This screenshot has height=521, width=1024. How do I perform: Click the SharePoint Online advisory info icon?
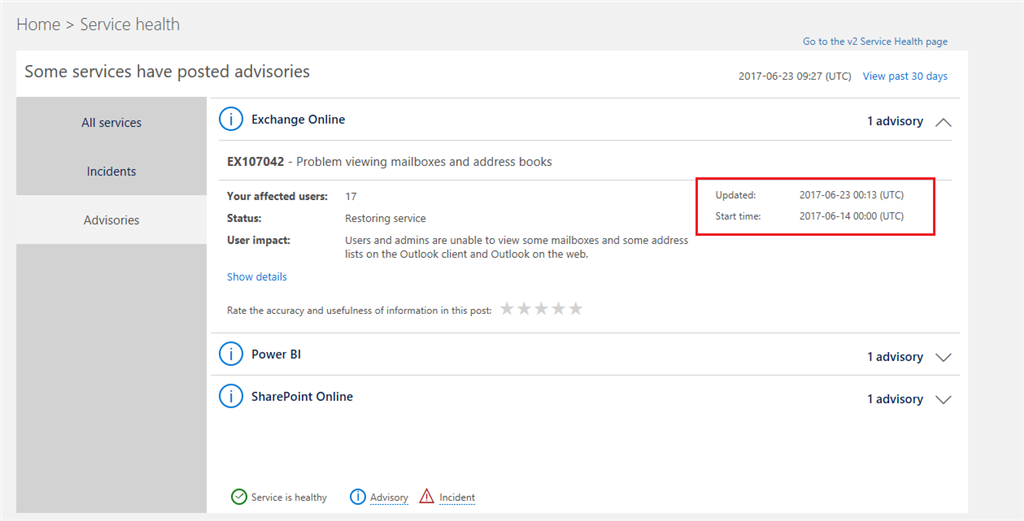[231, 396]
